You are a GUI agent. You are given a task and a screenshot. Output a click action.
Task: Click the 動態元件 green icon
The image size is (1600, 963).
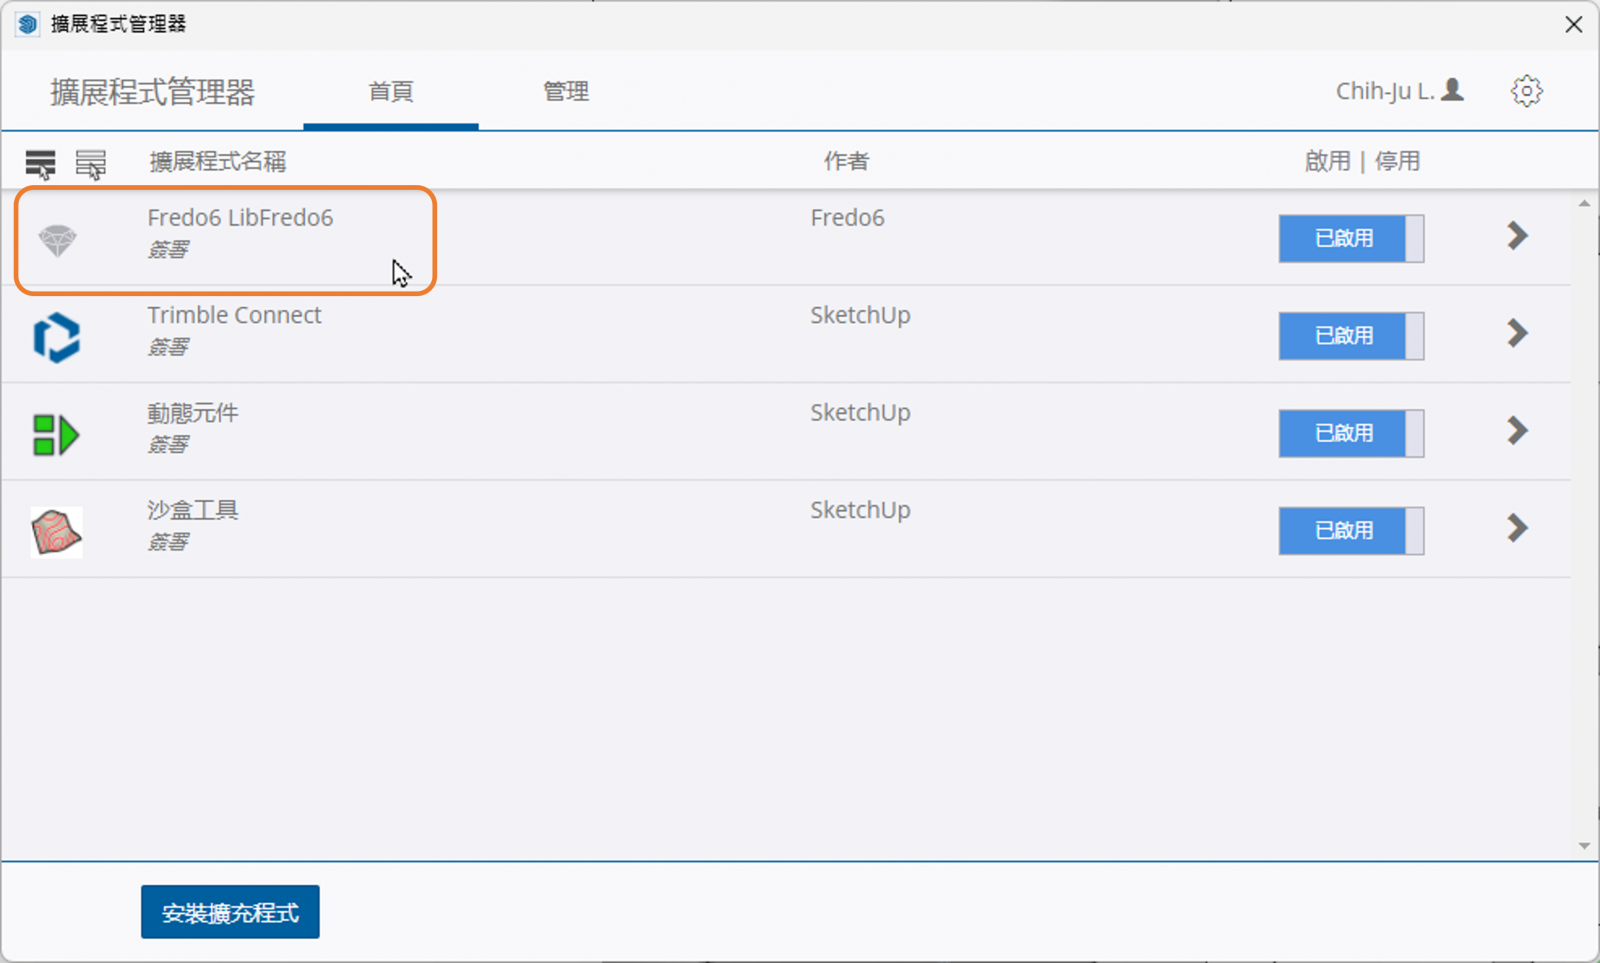56,435
